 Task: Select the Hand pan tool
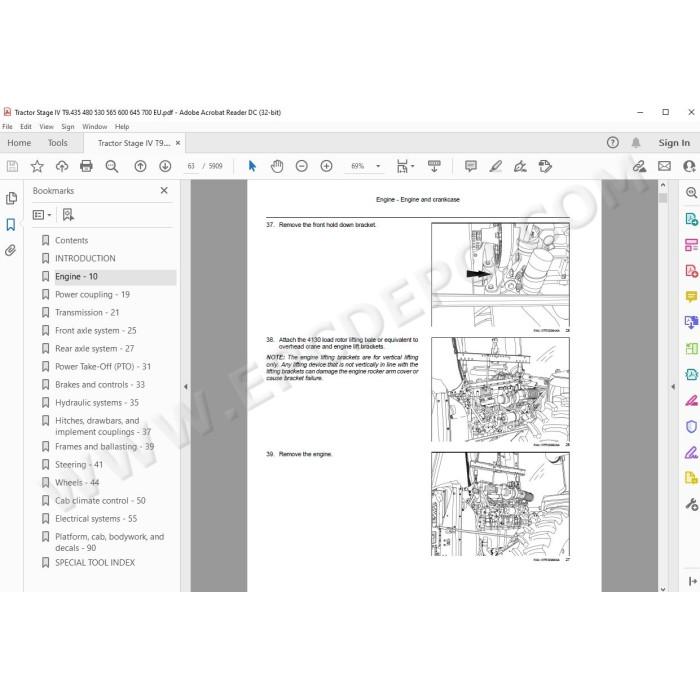277,167
